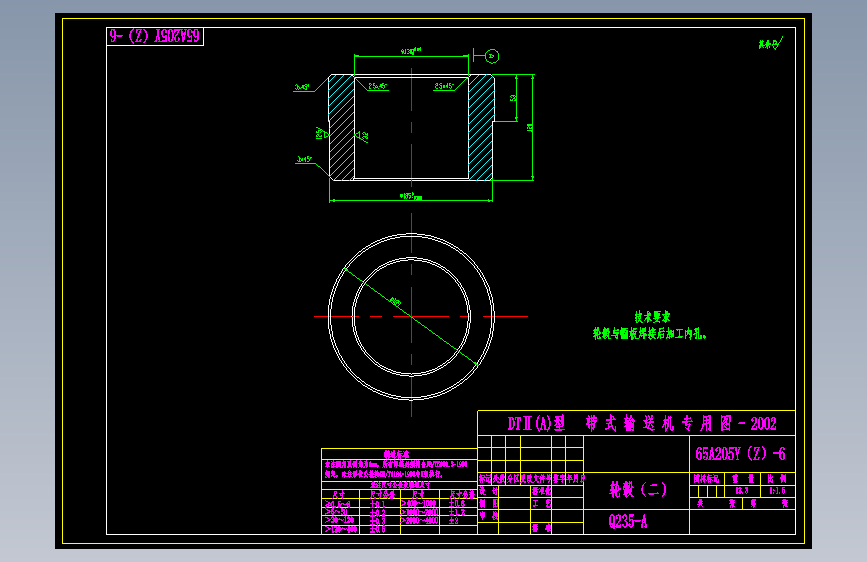Click the '制图' cell in title block
This screenshot has height=562, width=867.
click(x=488, y=503)
